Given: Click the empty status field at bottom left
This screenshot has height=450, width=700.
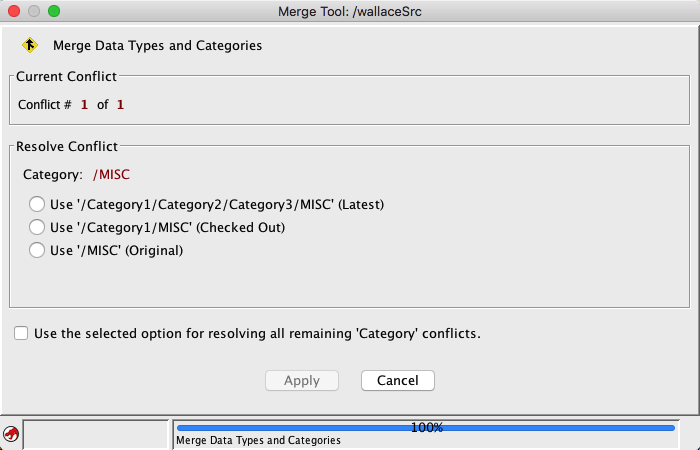Looking at the screenshot, I should click(95, 434).
